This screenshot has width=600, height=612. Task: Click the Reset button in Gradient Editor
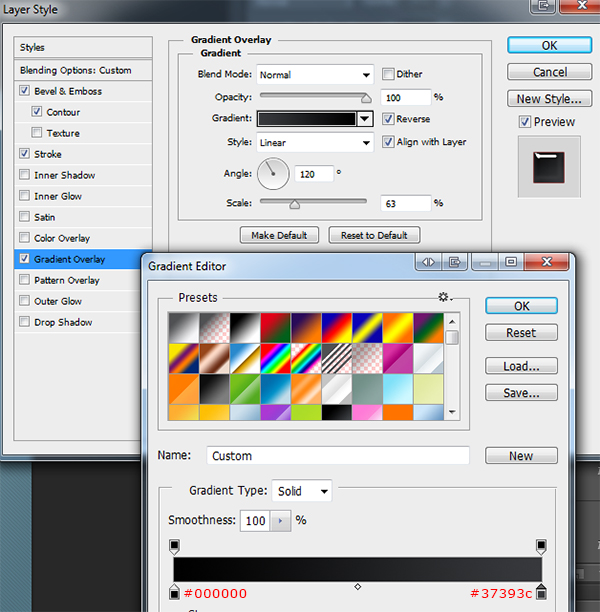coord(522,333)
